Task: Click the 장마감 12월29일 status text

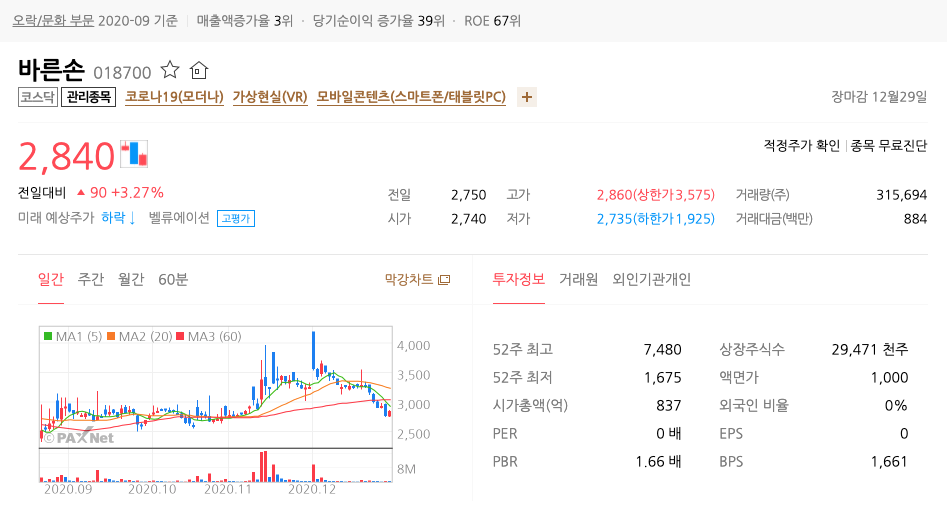Action: click(879, 97)
